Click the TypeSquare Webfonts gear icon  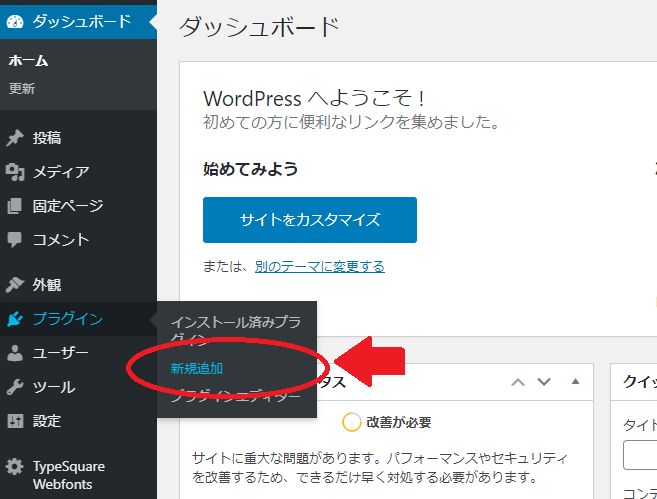point(15,466)
